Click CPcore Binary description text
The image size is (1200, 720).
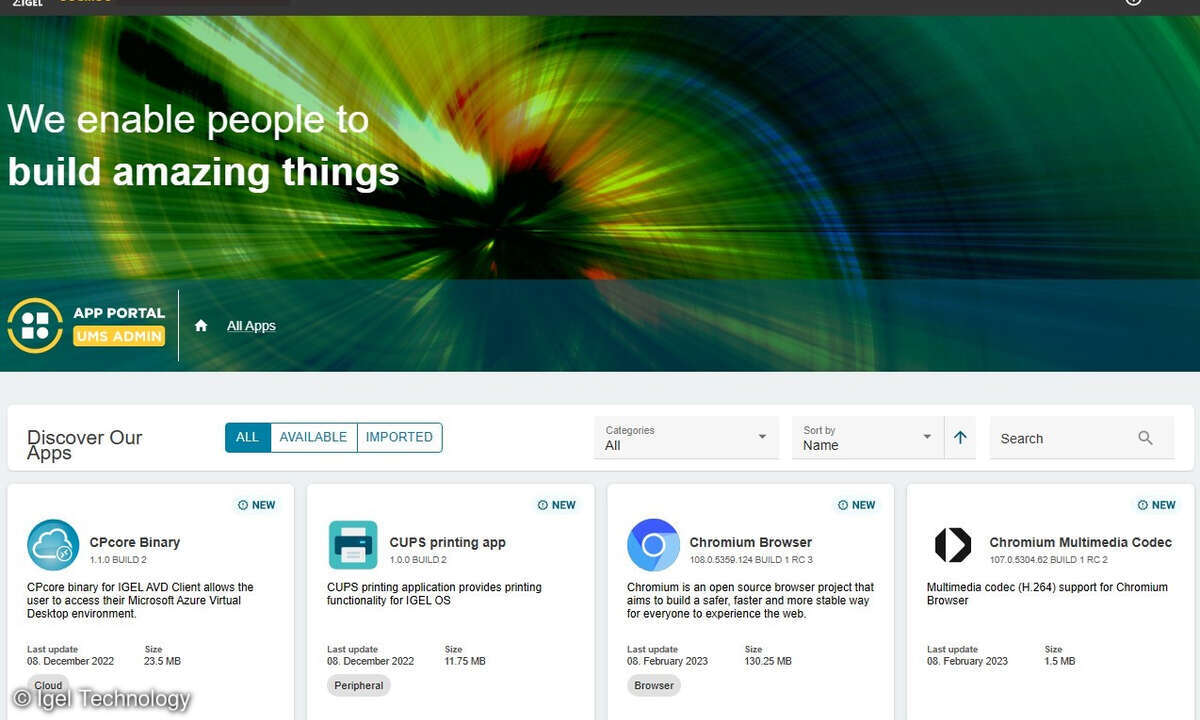141,600
